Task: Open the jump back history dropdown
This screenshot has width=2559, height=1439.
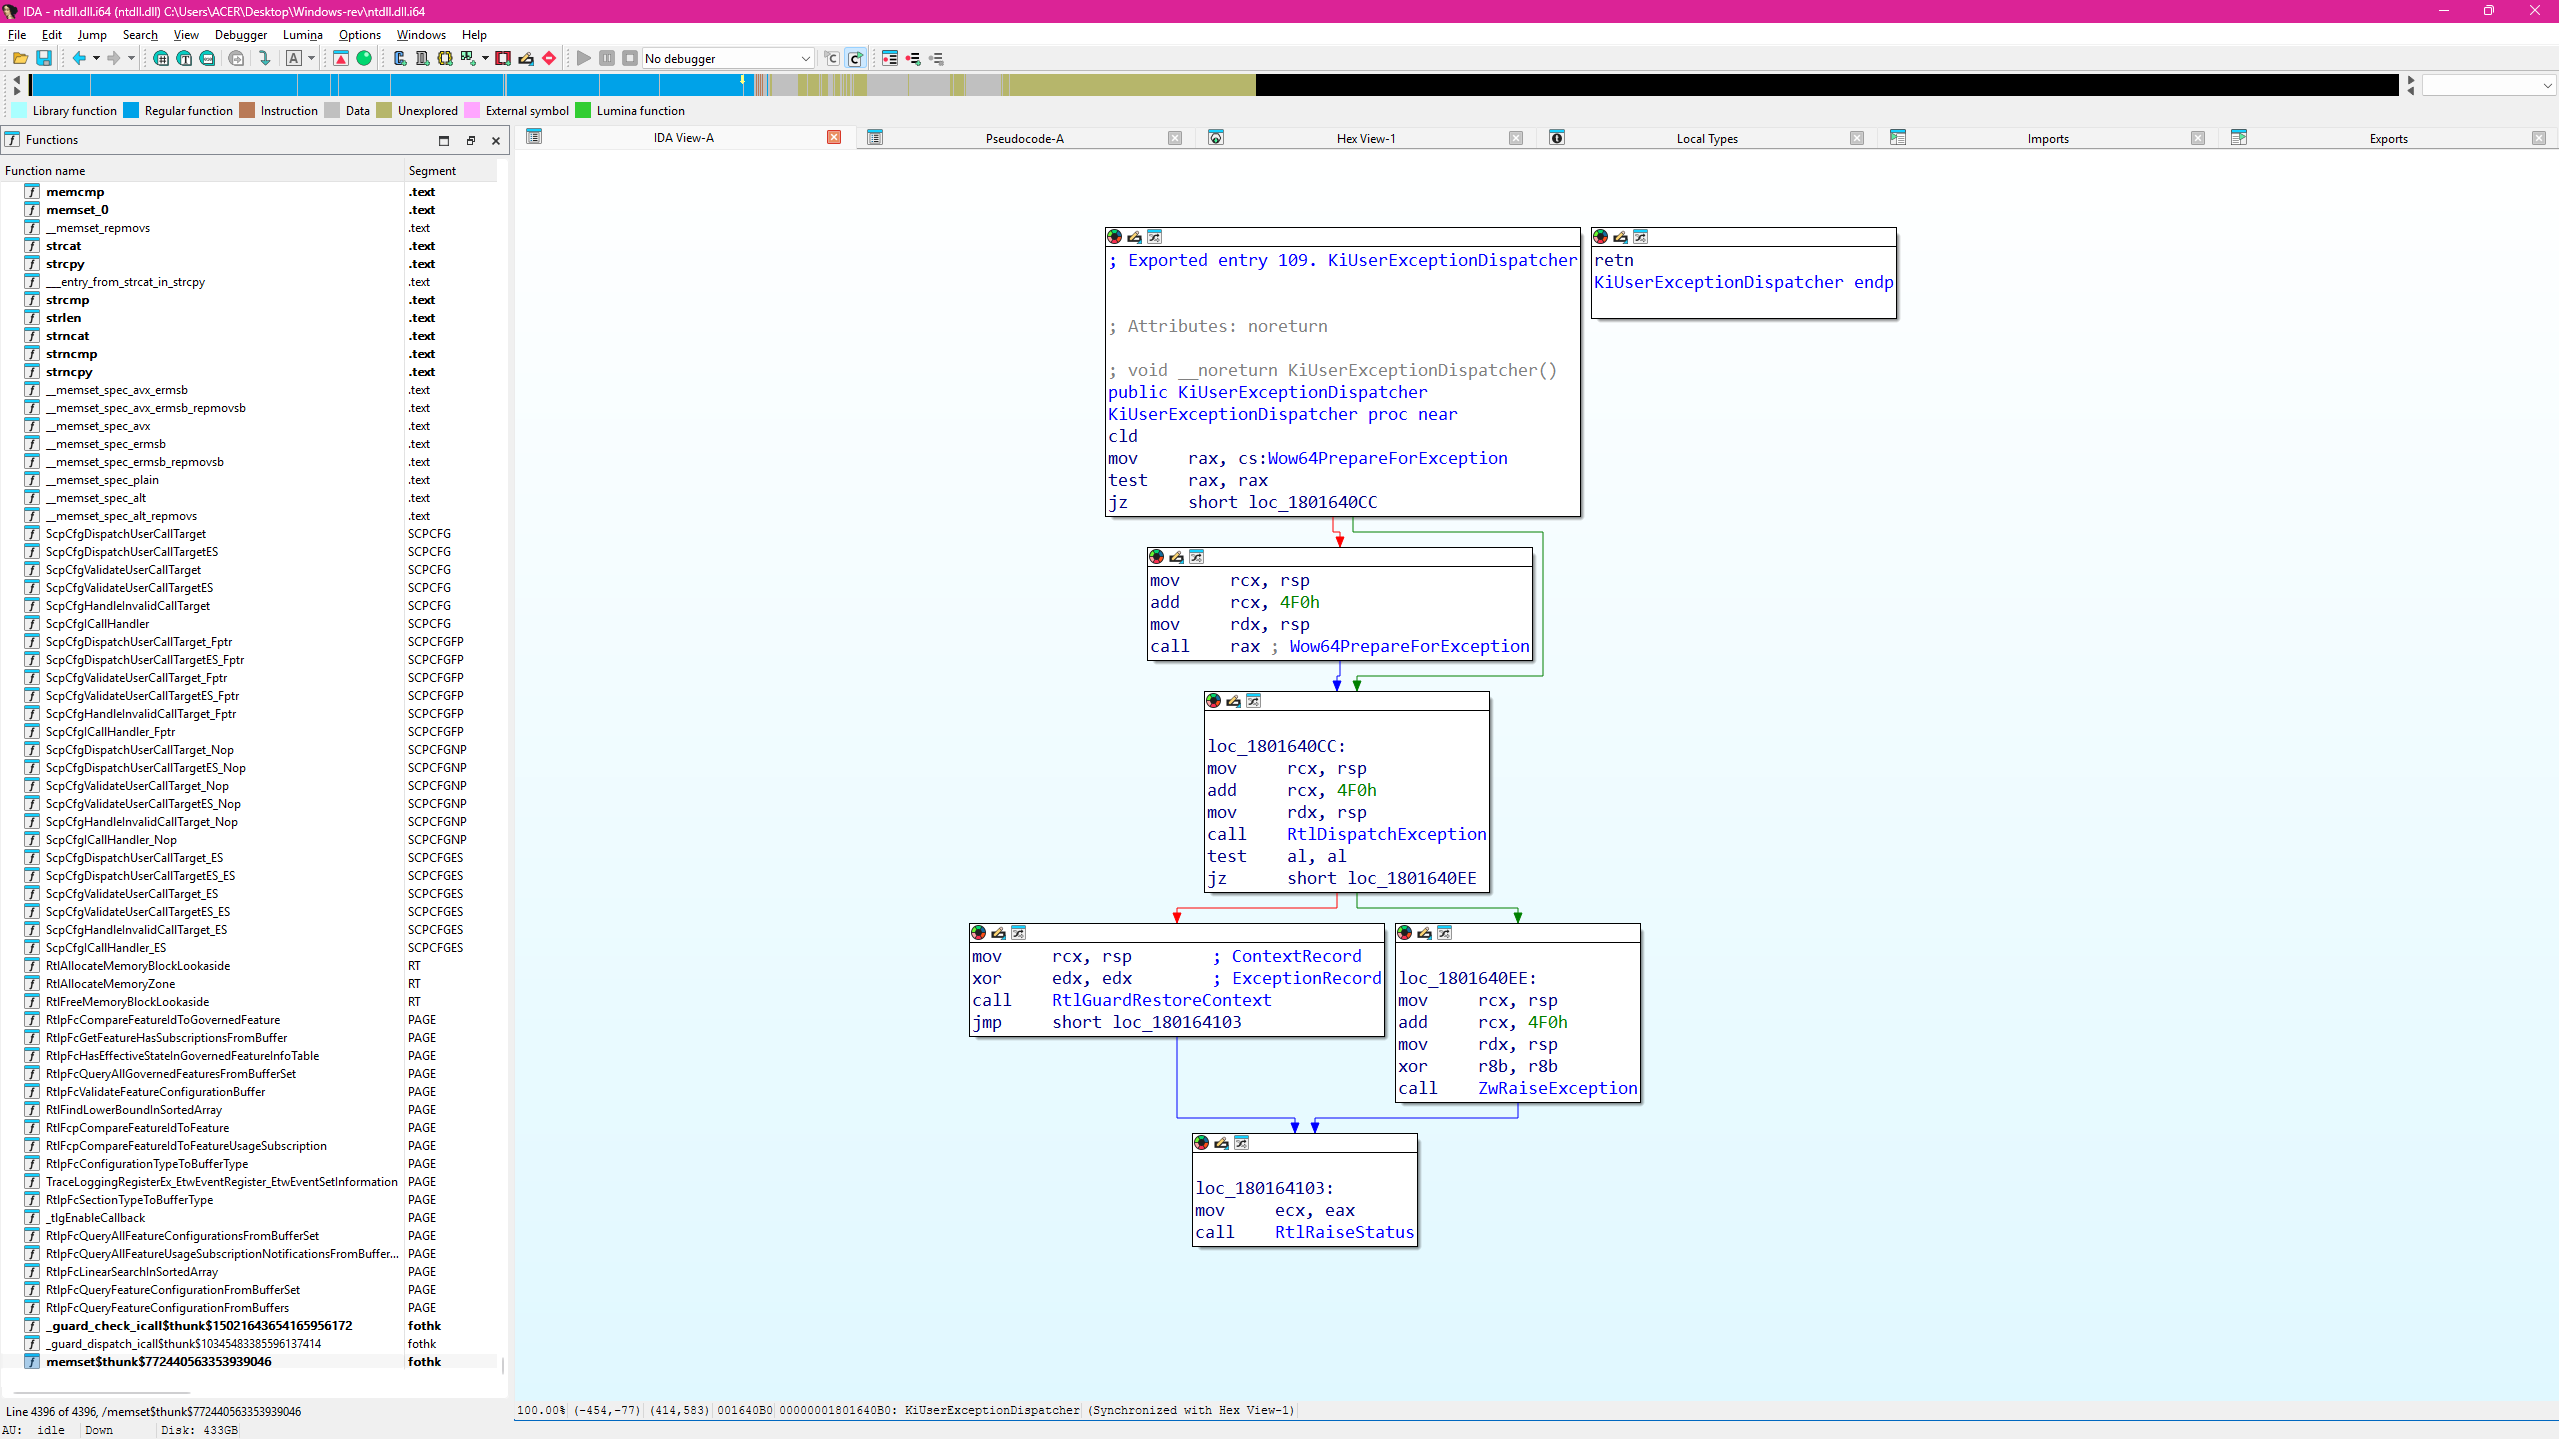Action: [x=96, y=58]
